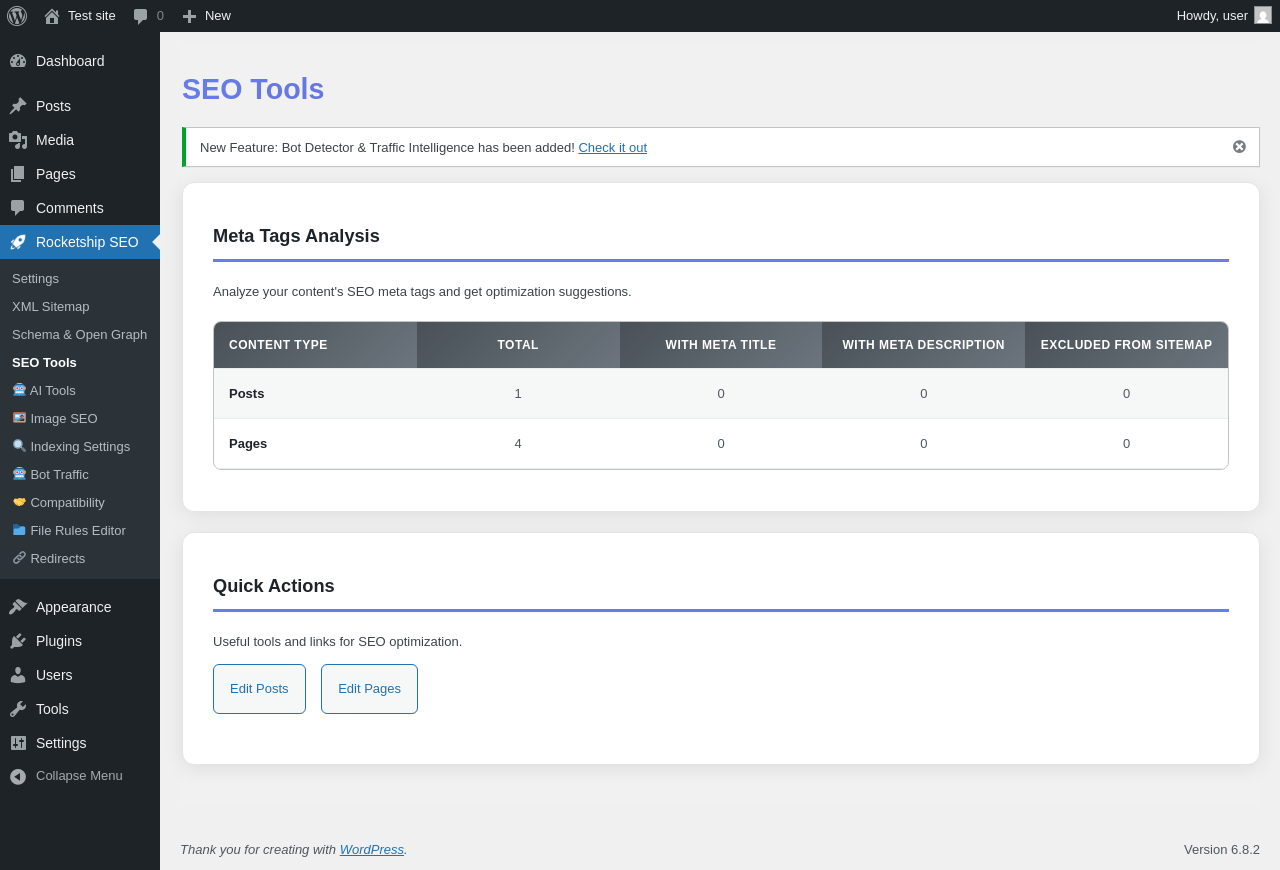
Task: Click the WordPress logo icon
Action: (17, 16)
